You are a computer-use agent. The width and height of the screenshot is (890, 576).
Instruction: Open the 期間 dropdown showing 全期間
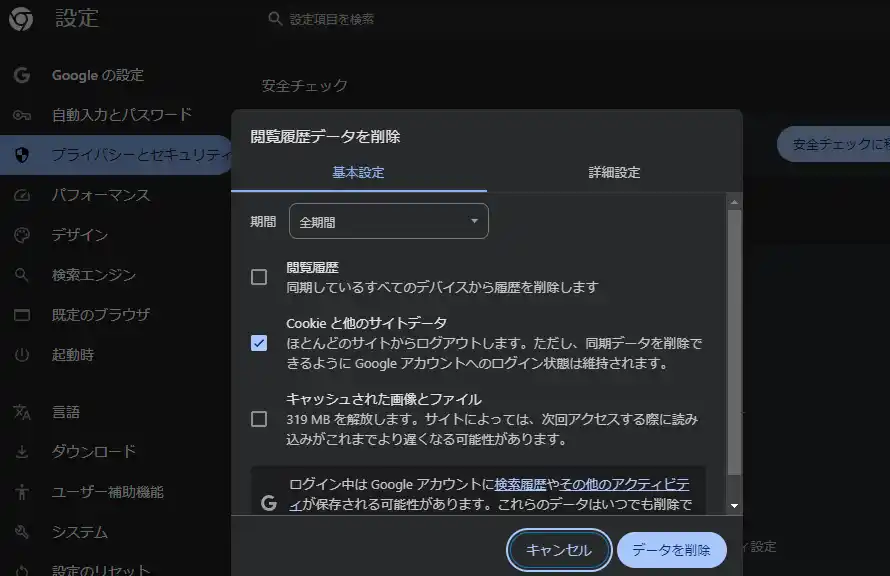pos(388,222)
